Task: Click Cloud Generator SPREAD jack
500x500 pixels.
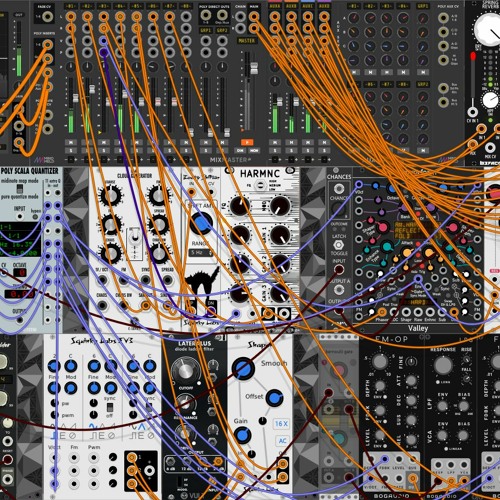Action: coord(168,280)
